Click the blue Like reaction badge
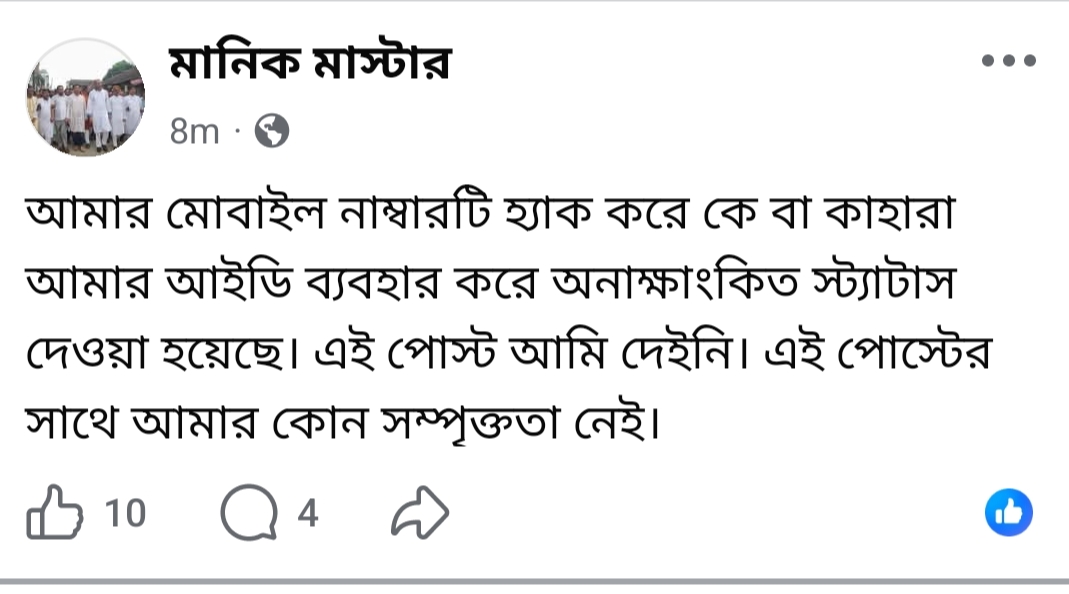The image size is (1069, 594). [1008, 513]
